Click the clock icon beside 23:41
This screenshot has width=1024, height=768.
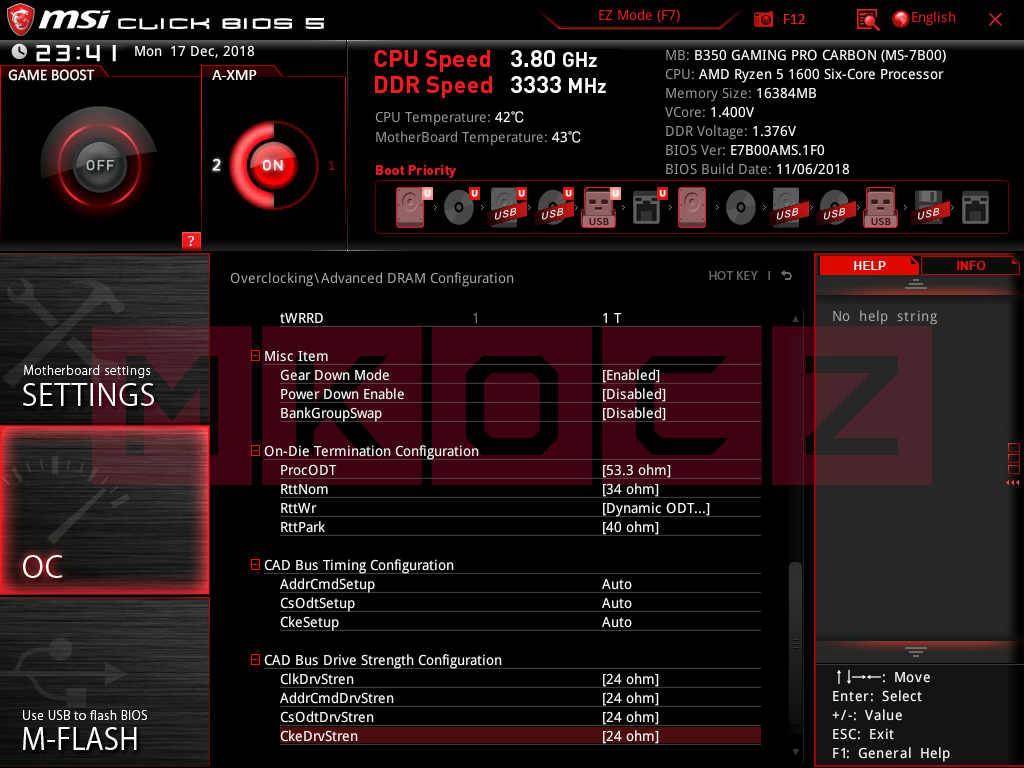pos(20,51)
